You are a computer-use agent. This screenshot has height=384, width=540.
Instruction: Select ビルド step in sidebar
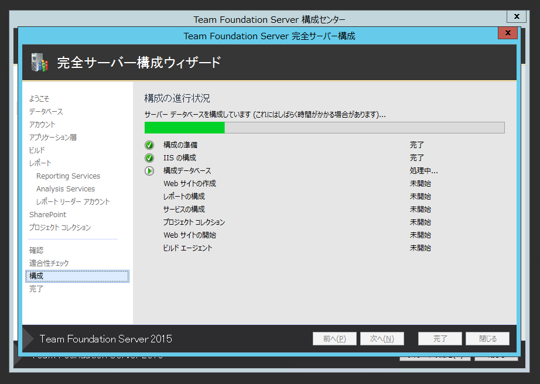(x=37, y=150)
